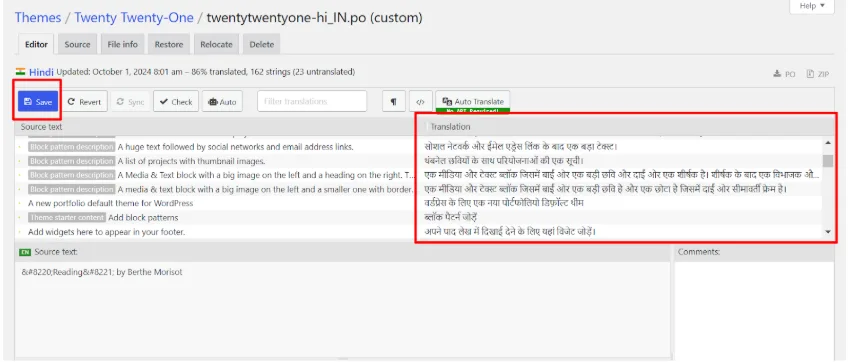Run the Check validation button
Viewport: 848px width, 362px height.
pyautogui.click(x=176, y=102)
